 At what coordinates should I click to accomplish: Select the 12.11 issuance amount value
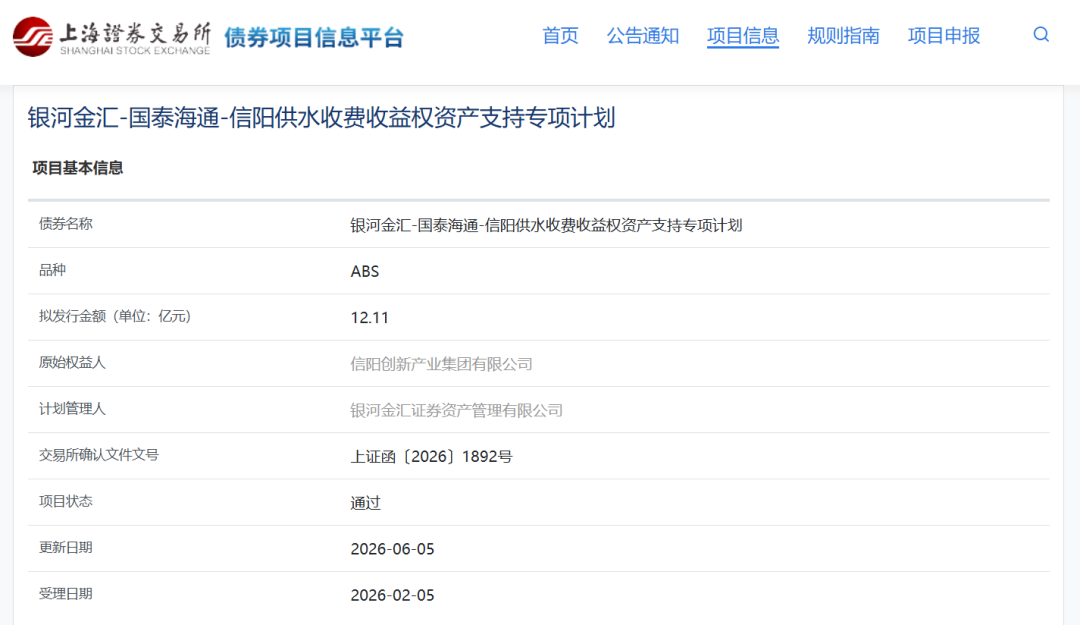pos(370,318)
